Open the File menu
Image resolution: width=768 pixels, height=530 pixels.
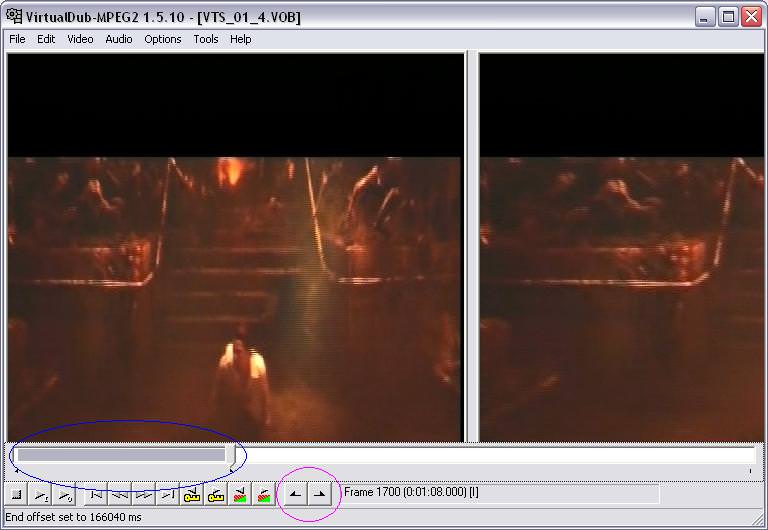17,39
